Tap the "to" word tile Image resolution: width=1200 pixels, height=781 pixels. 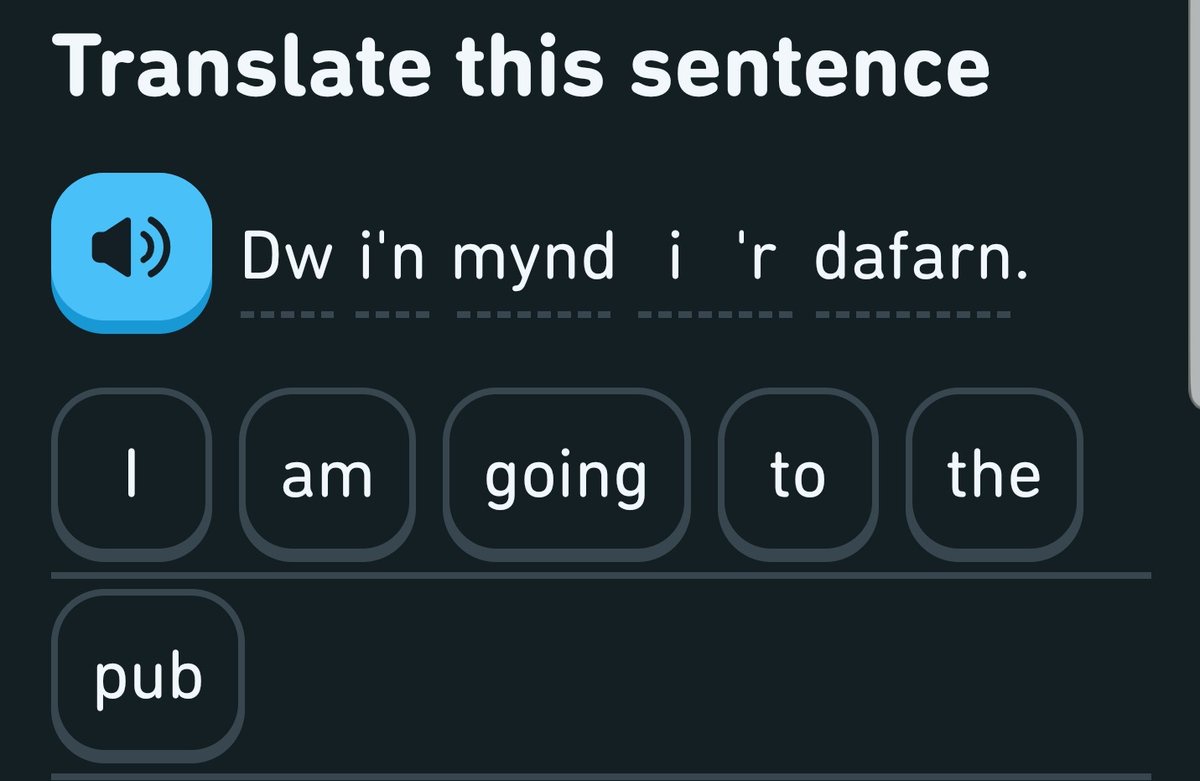pyautogui.click(x=798, y=477)
